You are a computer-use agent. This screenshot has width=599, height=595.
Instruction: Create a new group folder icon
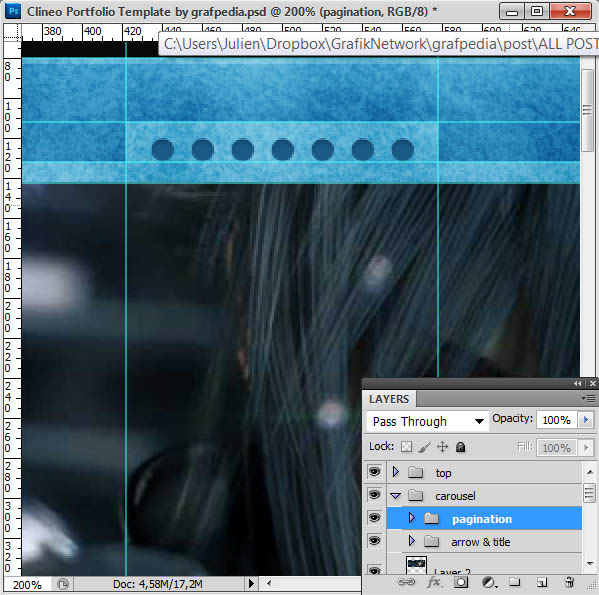pos(515,582)
